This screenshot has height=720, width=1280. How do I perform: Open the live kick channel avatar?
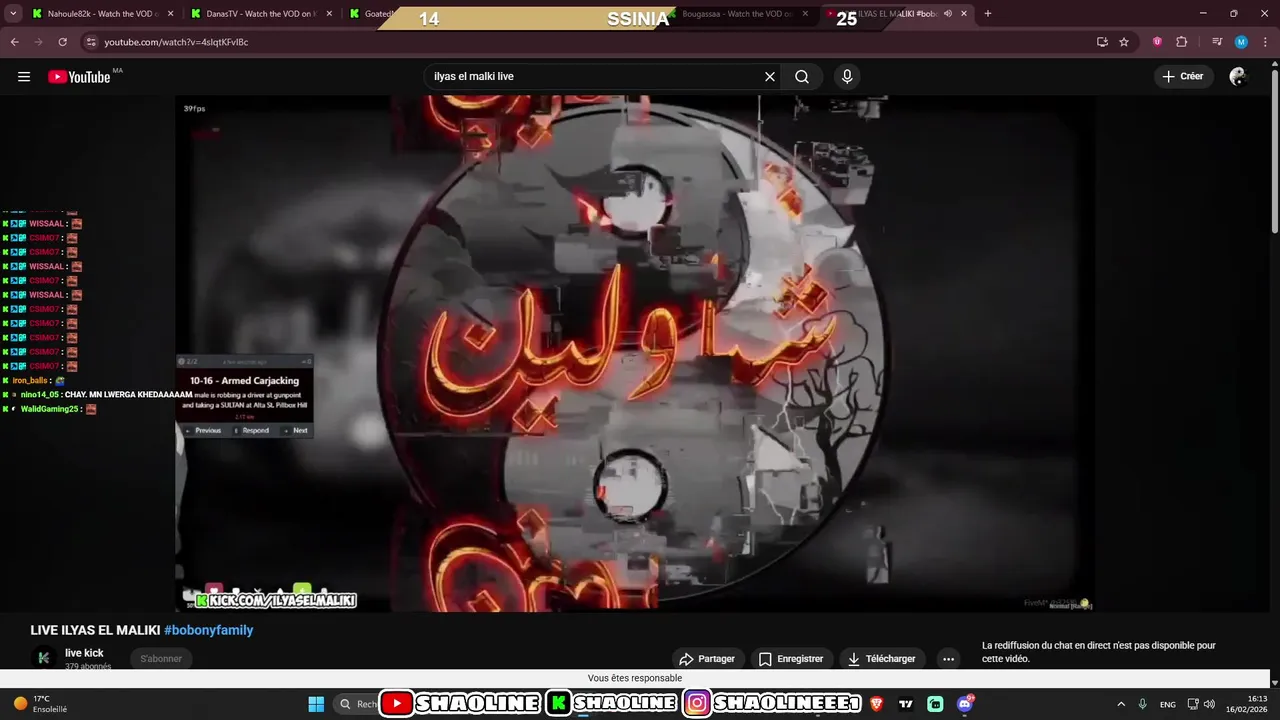pos(43,658)
